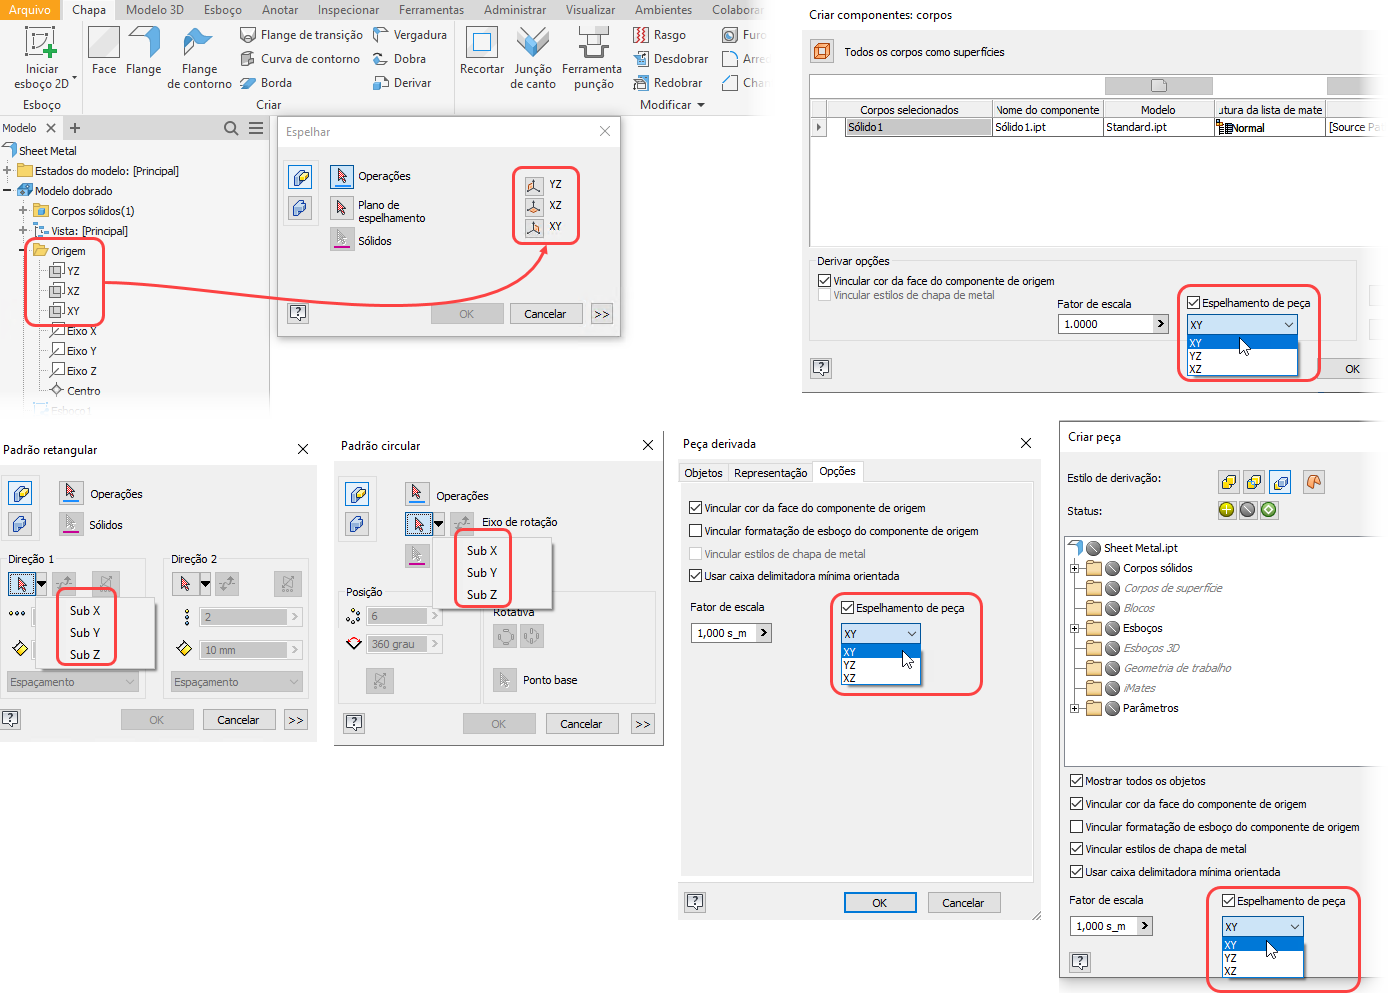Open mirror plane dropdown in Peça derivada
Screen dimensions: 1389x993
tap(880, 634)
